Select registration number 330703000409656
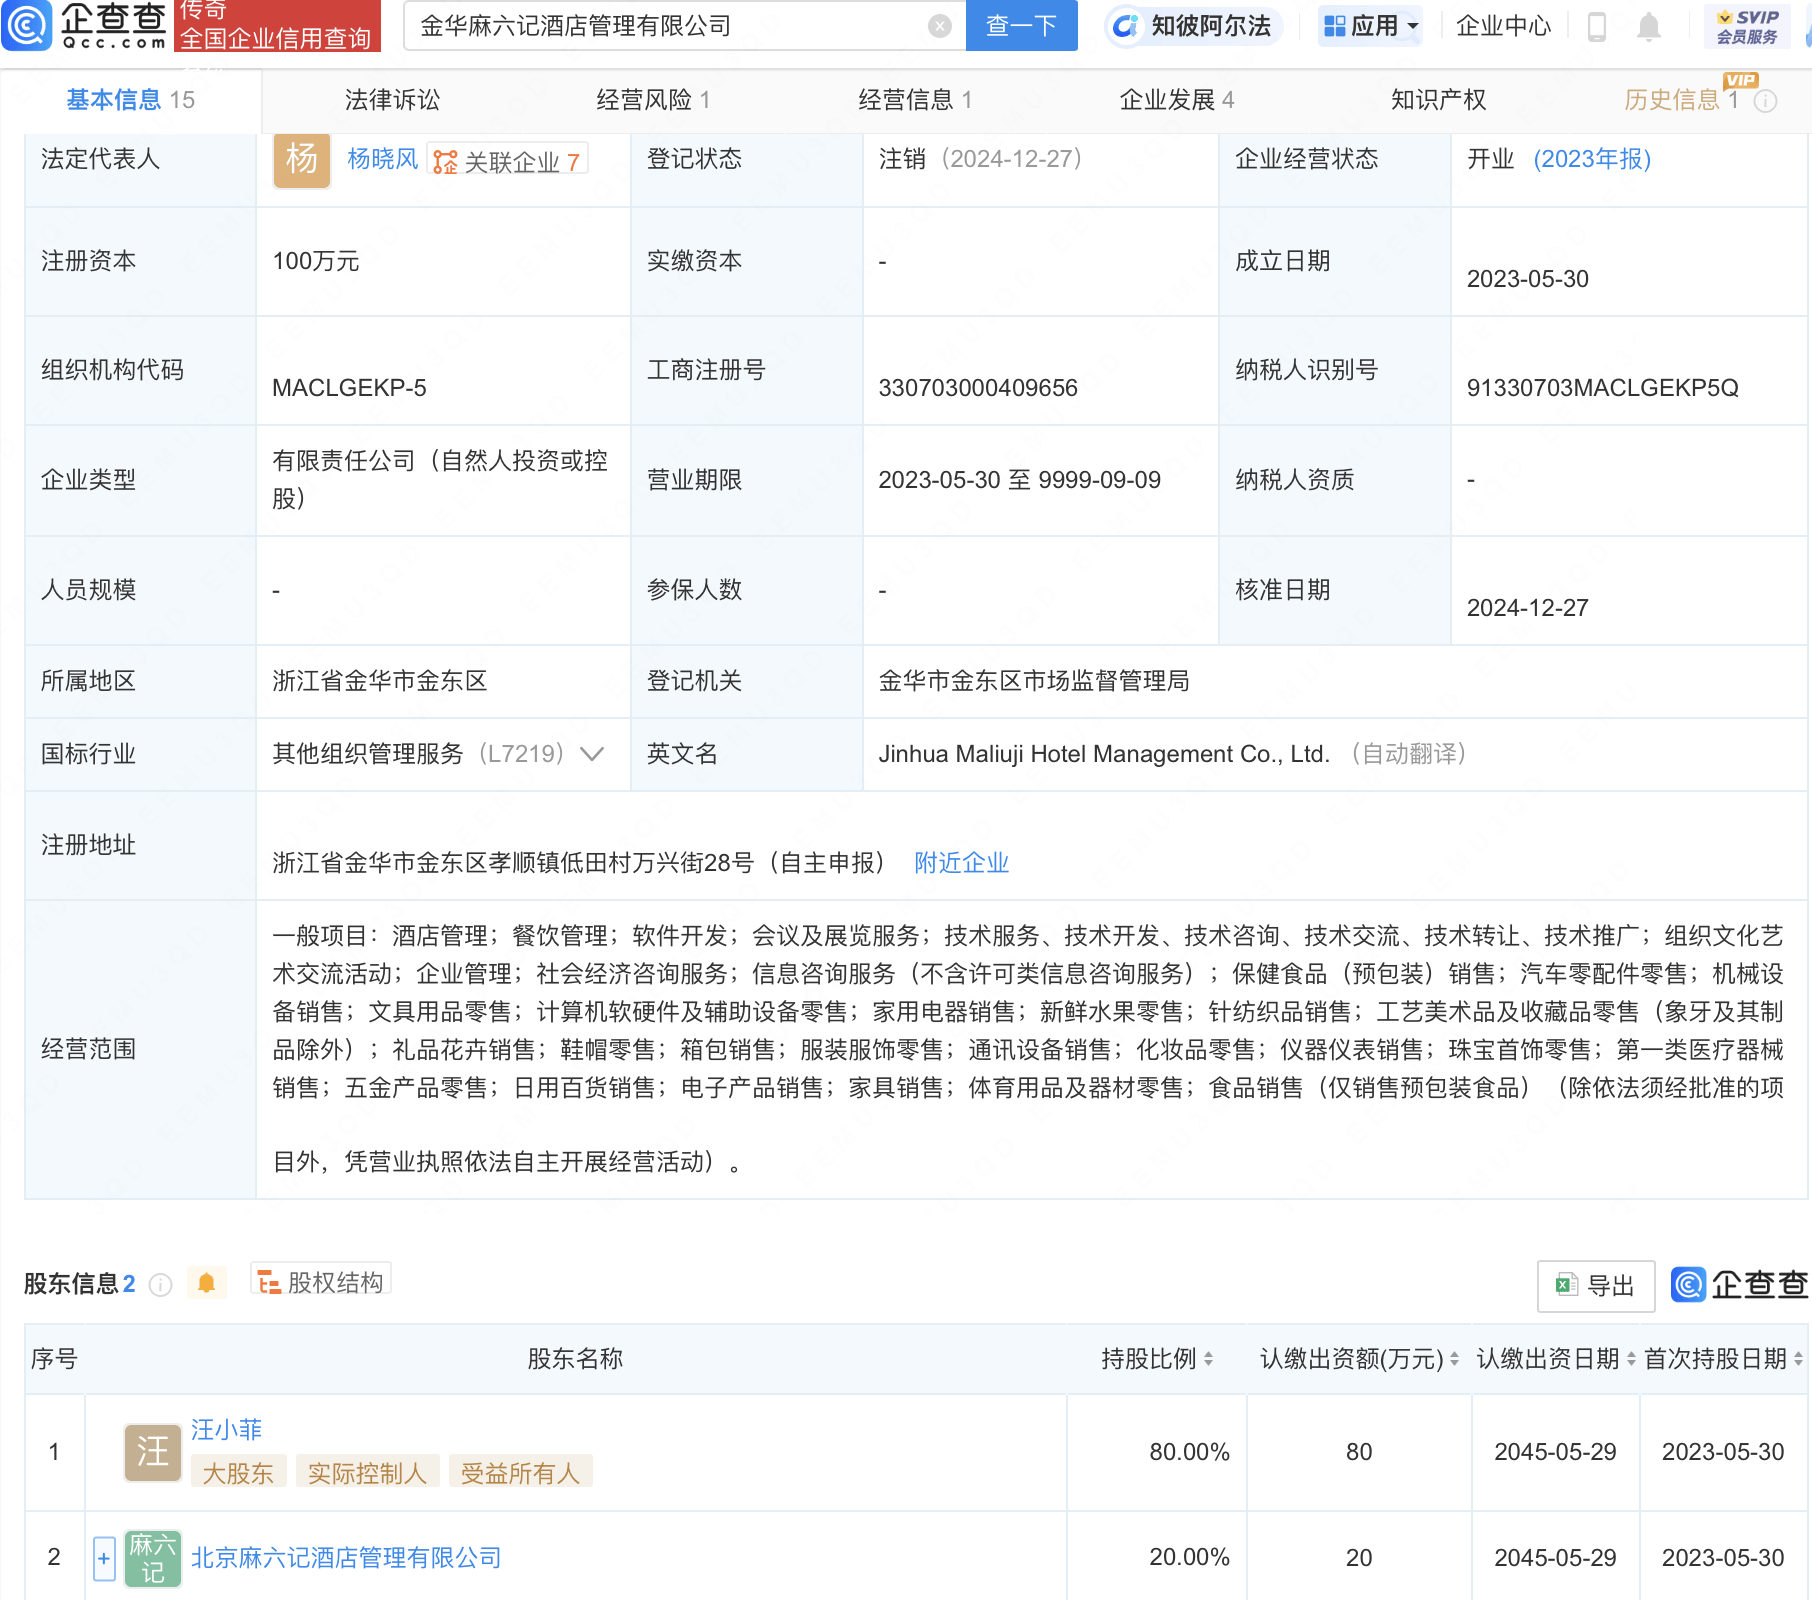The width and height of the screenshot is (1812, 1600). pyautogui.click(x=977, y=388)
